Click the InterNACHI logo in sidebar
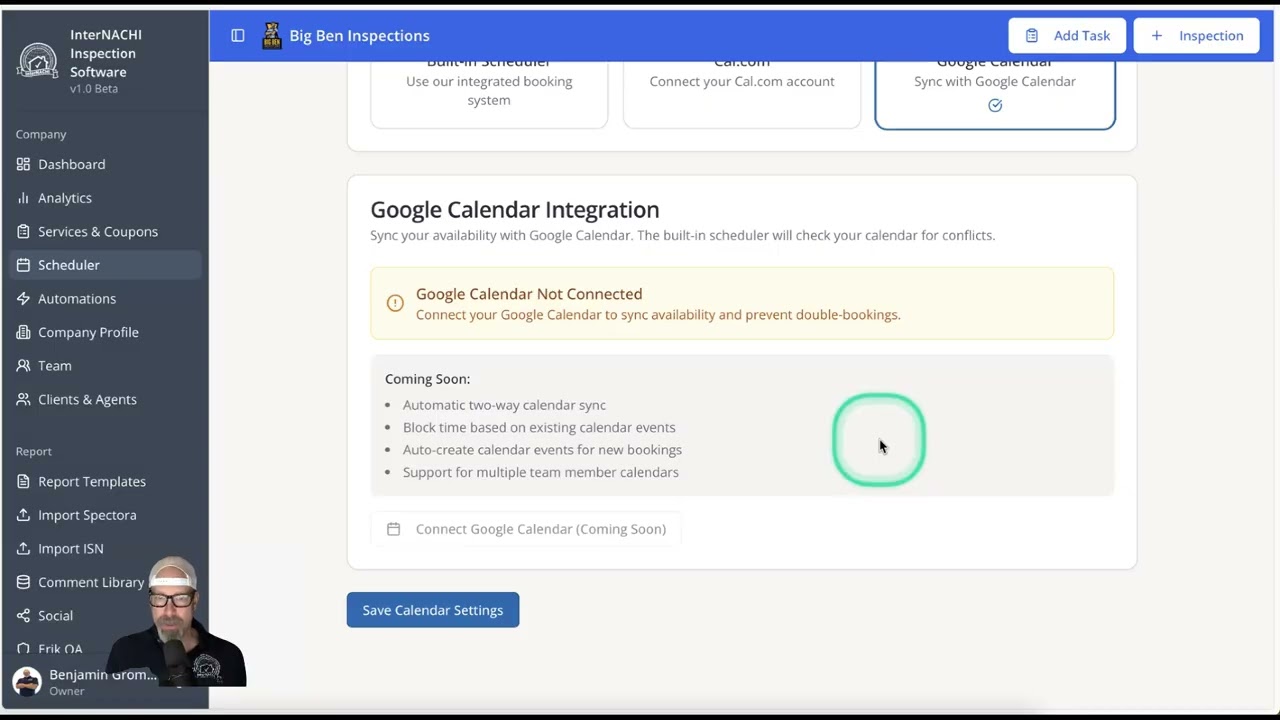The width and height of the screenshot is (1280, 720). (x=38, y=60)
